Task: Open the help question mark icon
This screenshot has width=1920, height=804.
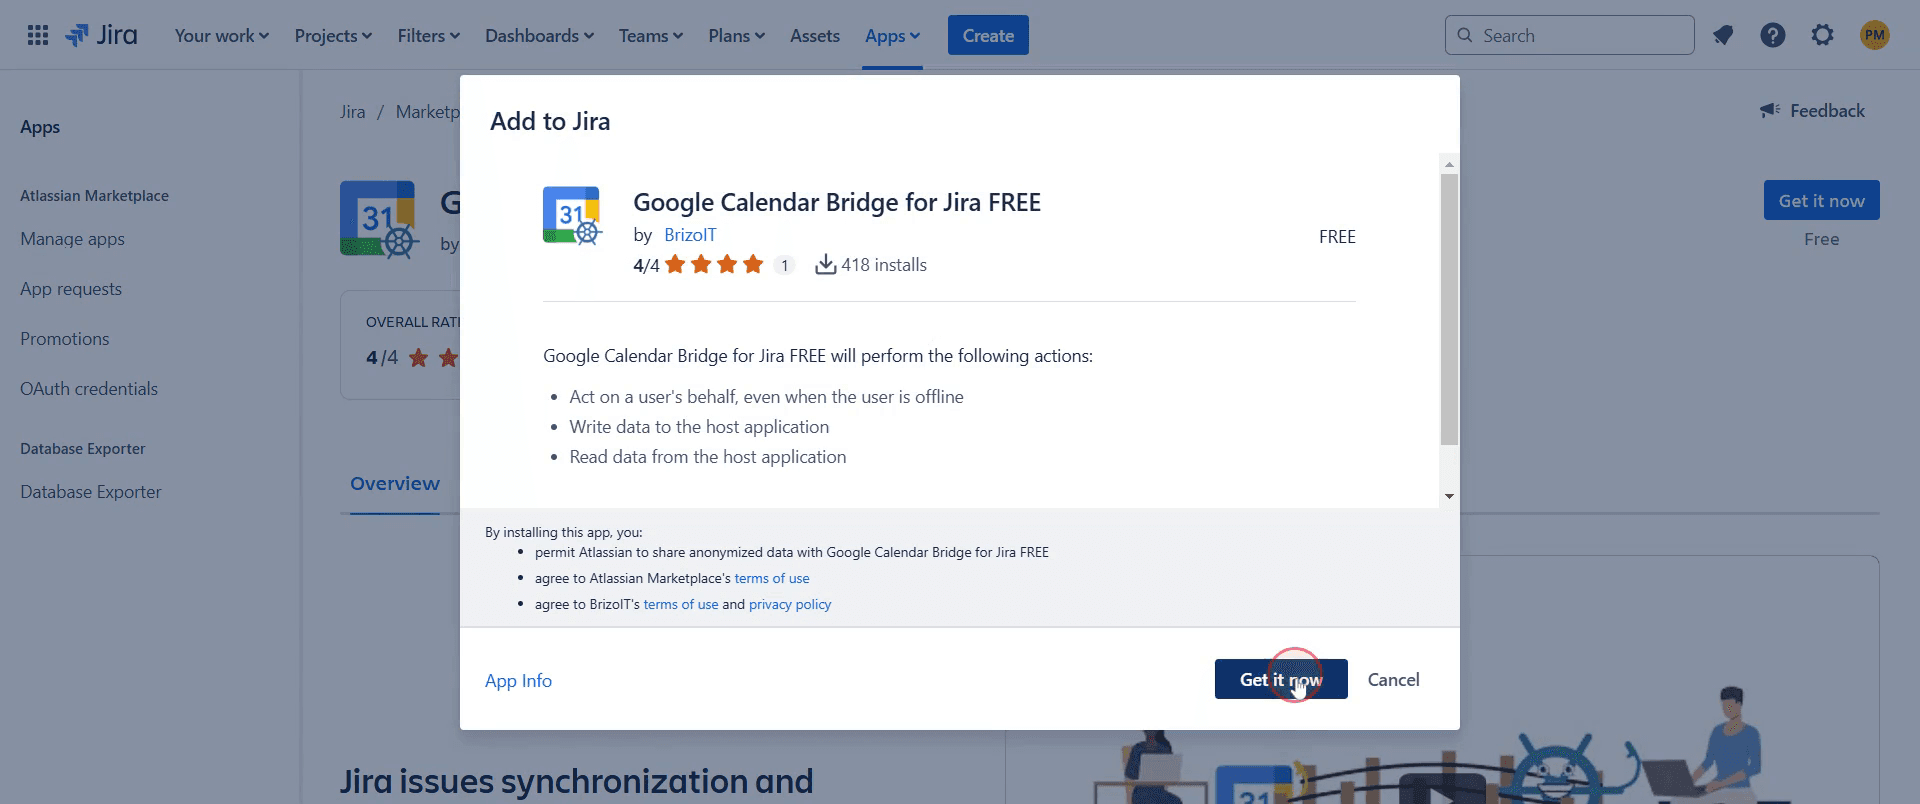Action: pos(1773,36)
